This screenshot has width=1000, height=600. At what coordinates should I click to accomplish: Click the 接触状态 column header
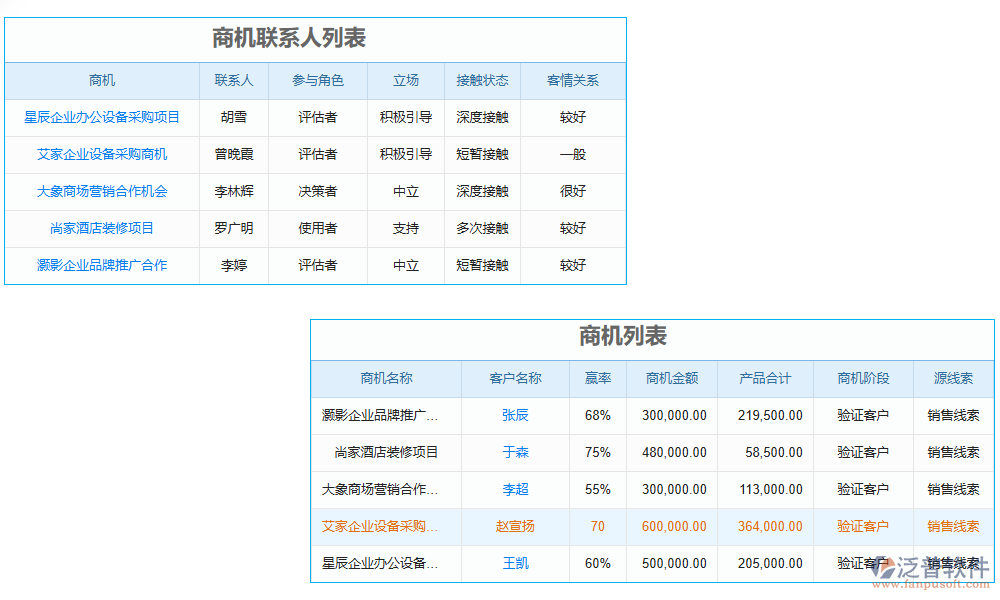pos(483,81)
